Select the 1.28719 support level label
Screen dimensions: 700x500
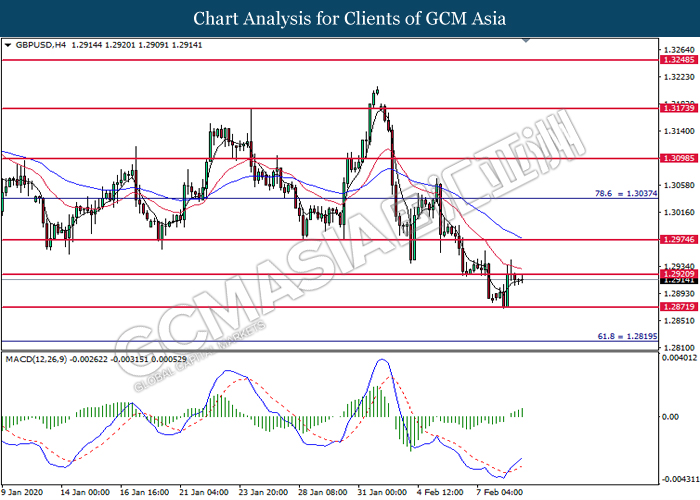679,307
